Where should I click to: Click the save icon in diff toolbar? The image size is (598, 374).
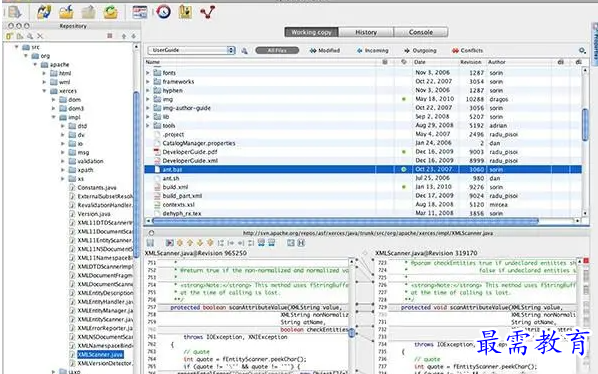(x=150, y=243)
